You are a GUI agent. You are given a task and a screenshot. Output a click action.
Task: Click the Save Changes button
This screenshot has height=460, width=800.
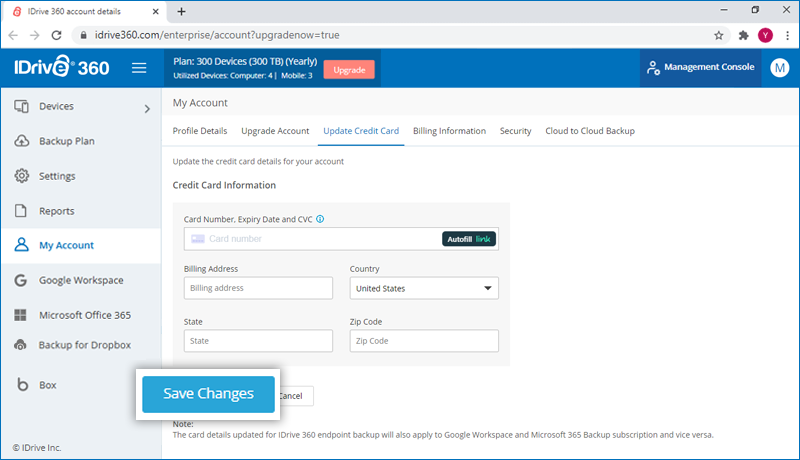208,394
